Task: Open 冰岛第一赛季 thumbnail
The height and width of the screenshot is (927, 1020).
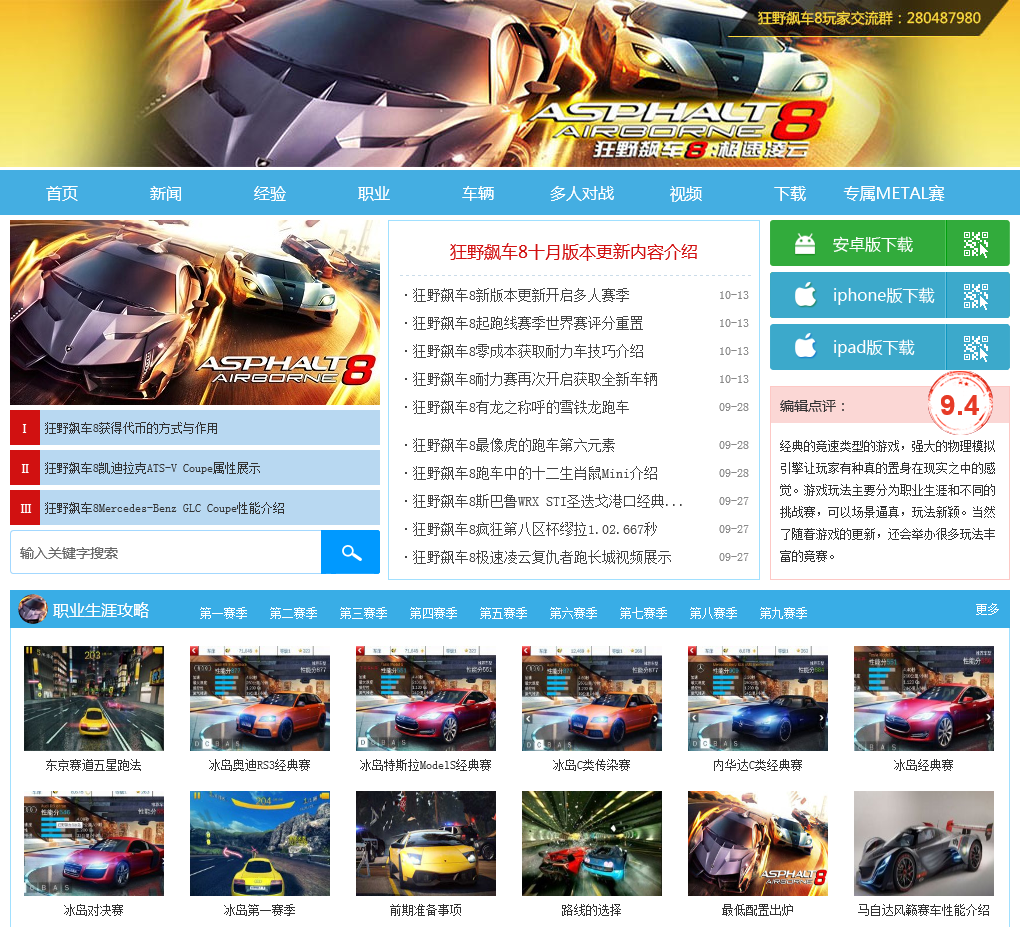Action: (x=260, y=843)
